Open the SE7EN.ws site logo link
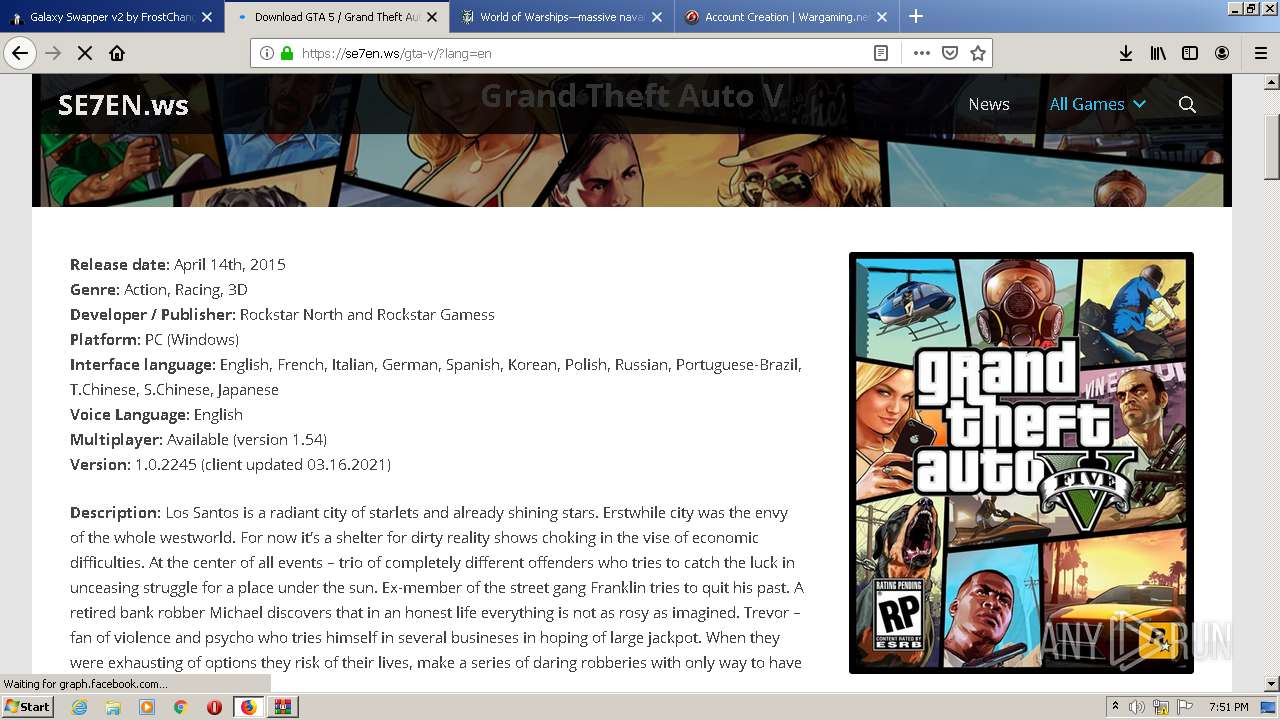 [x=123, y=104]
